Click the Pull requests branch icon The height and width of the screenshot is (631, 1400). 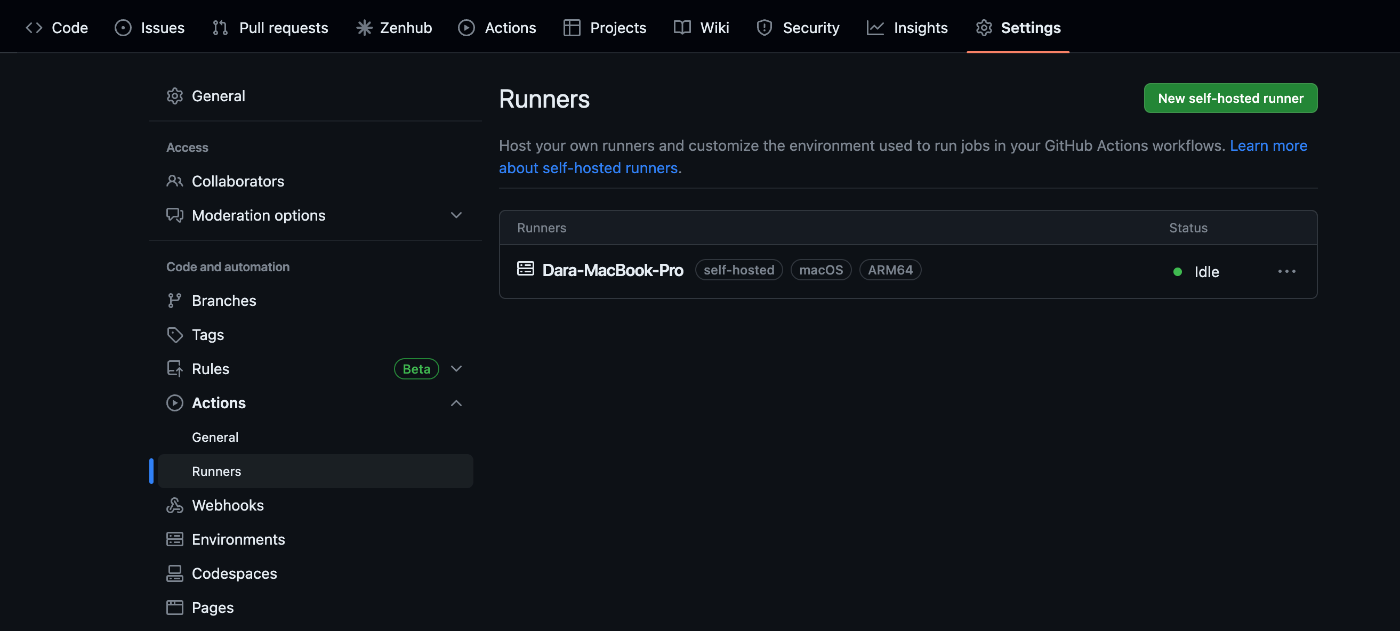[x=220, y=28]
